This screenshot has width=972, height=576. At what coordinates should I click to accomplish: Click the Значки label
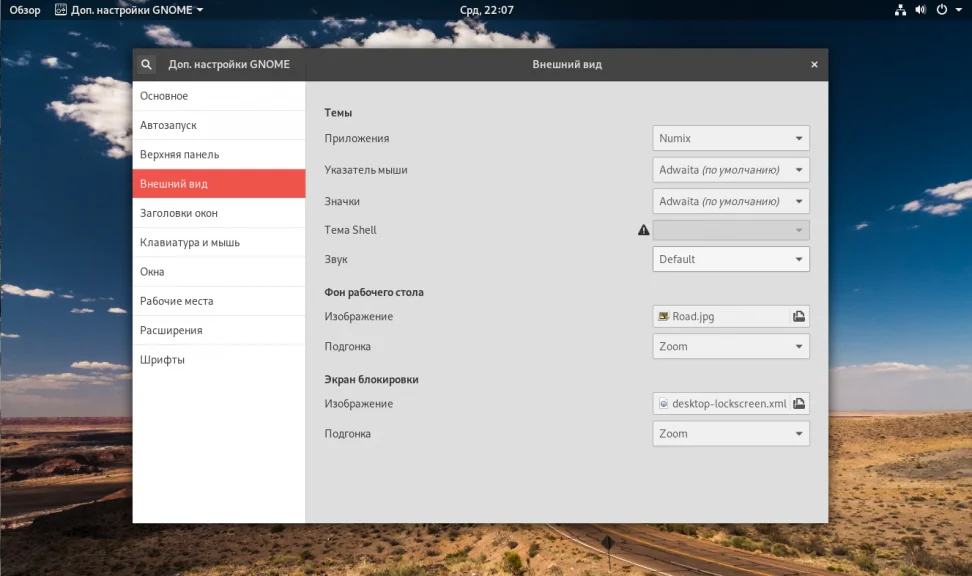click(x=342, y=202)
